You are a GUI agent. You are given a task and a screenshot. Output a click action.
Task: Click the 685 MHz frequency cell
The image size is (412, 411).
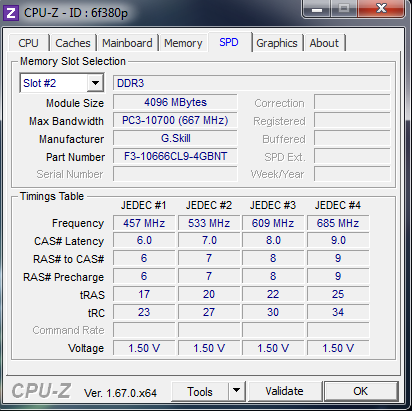338,223
